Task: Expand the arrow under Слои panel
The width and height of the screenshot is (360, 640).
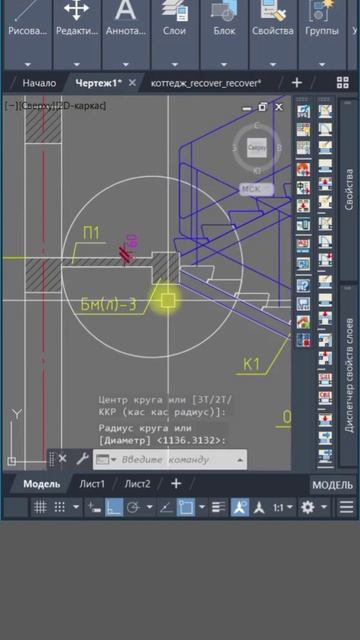Action: coord(175,64)
